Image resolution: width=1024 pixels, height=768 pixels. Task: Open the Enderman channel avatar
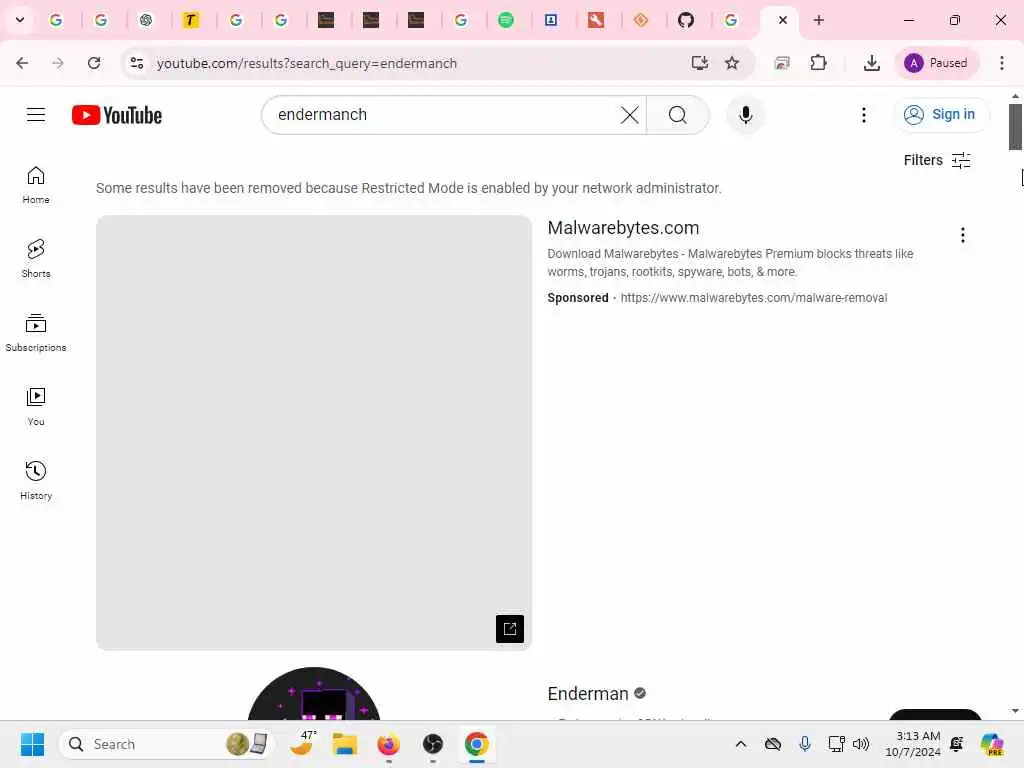[314, 694]
